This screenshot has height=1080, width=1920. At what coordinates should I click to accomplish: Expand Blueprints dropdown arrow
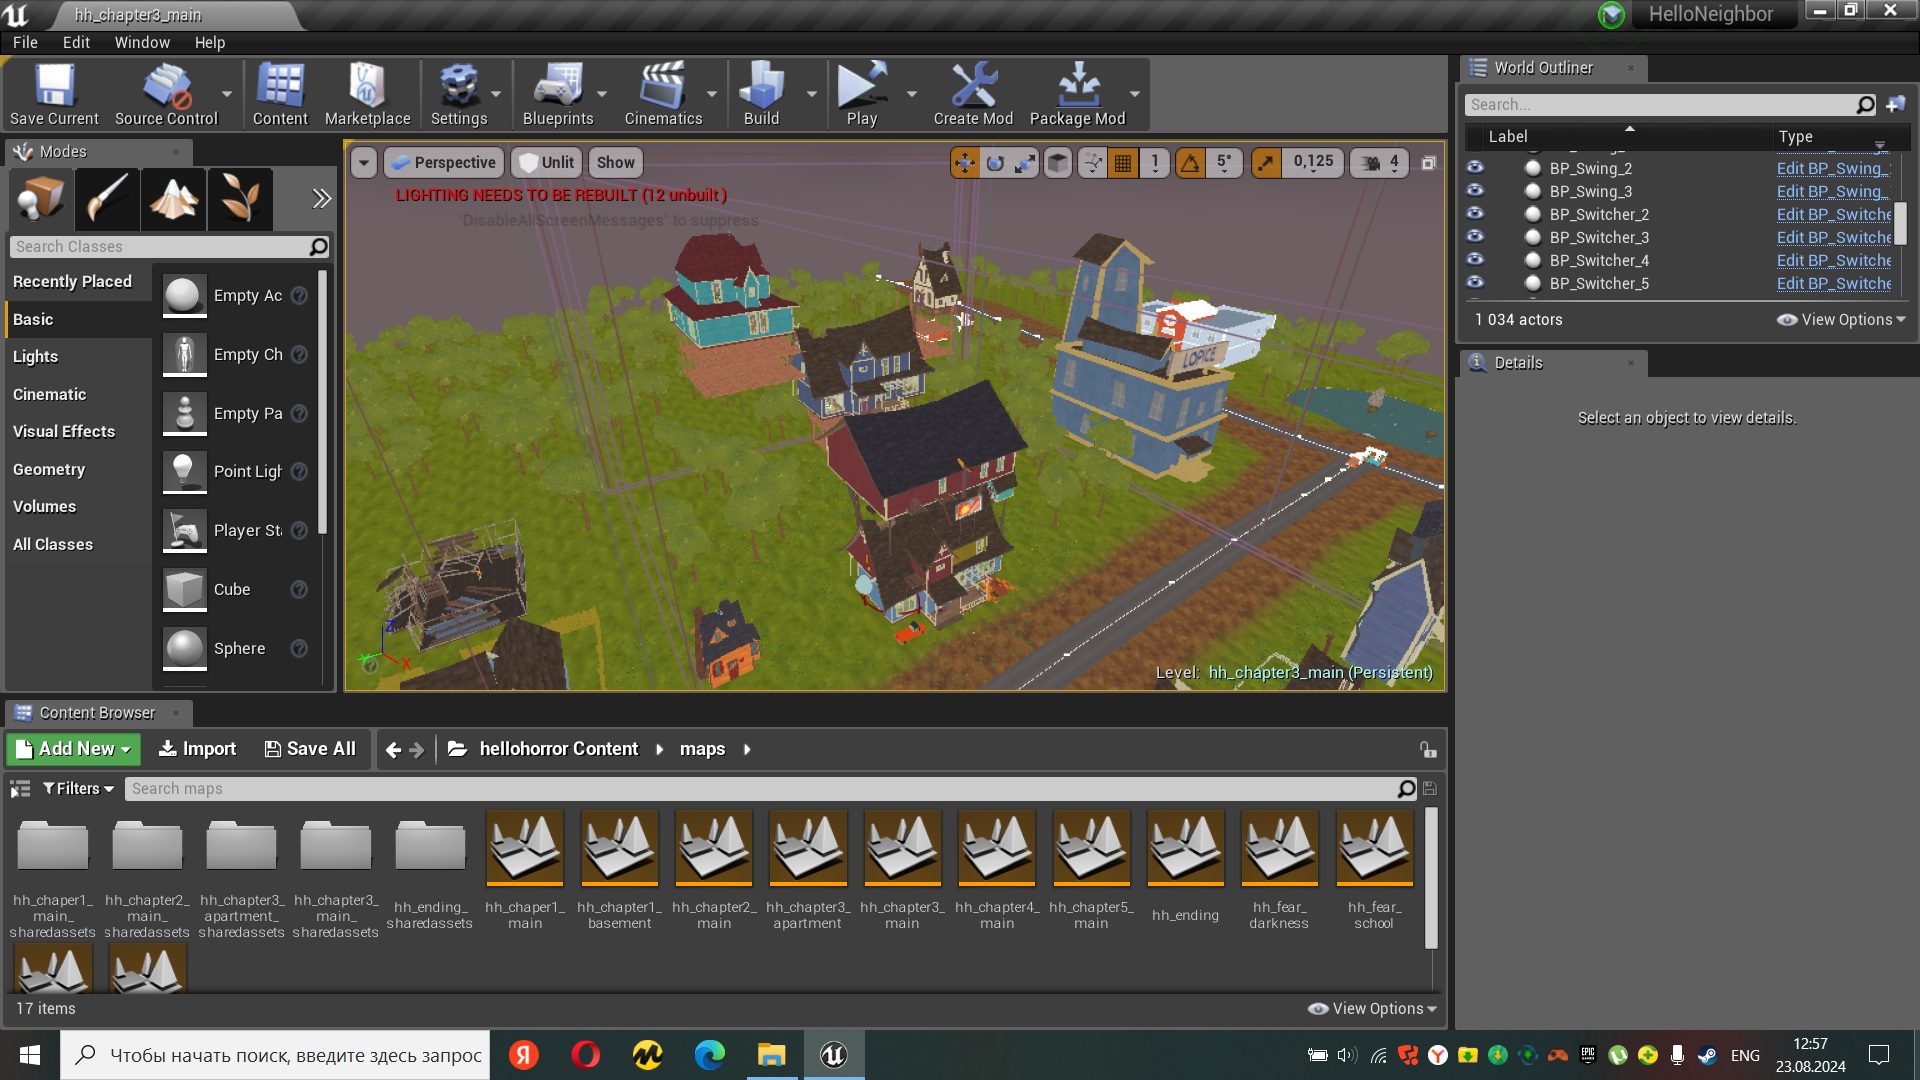point(602,94)
